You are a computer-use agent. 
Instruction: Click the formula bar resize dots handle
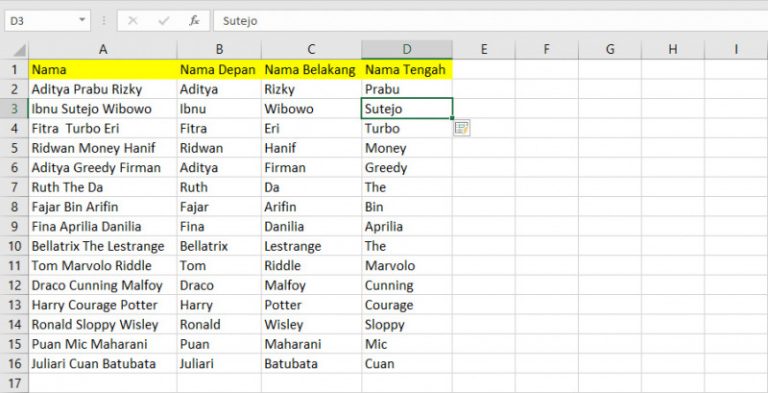coord(104,21)
